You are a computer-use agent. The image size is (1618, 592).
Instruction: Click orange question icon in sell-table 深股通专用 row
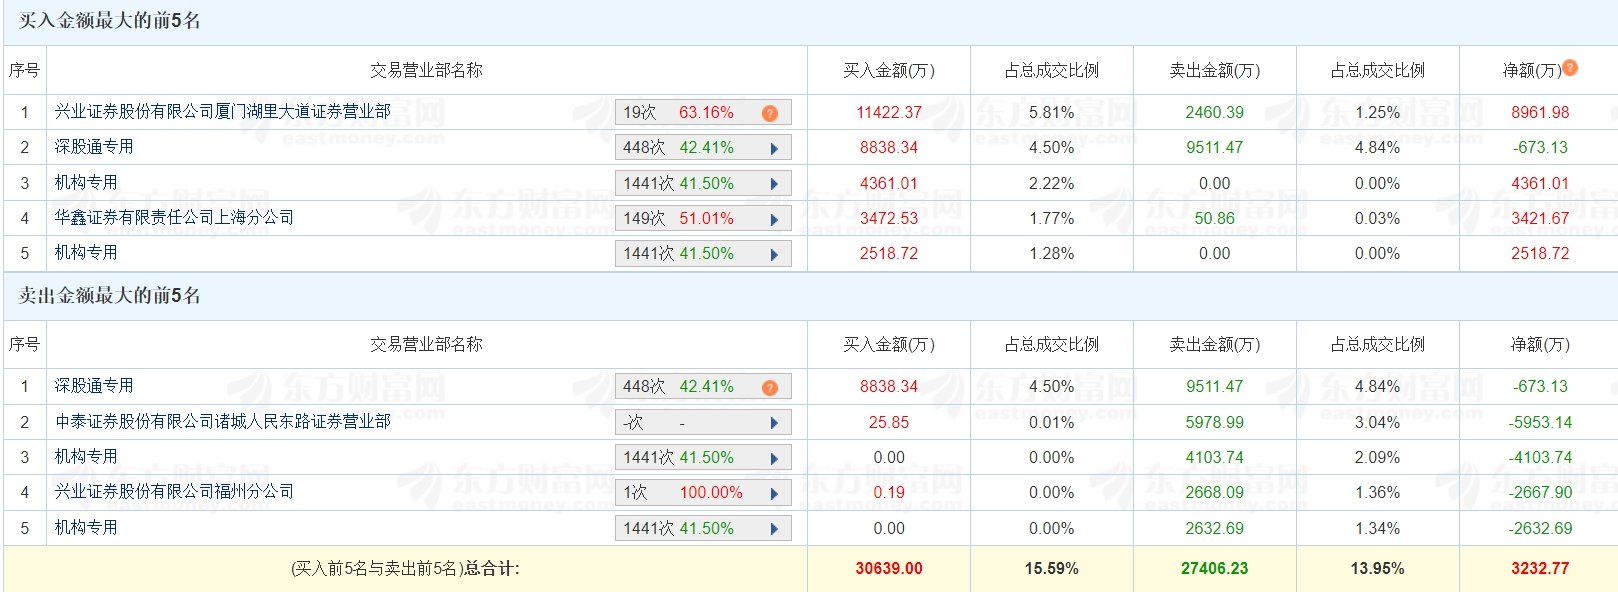point(770,387)
